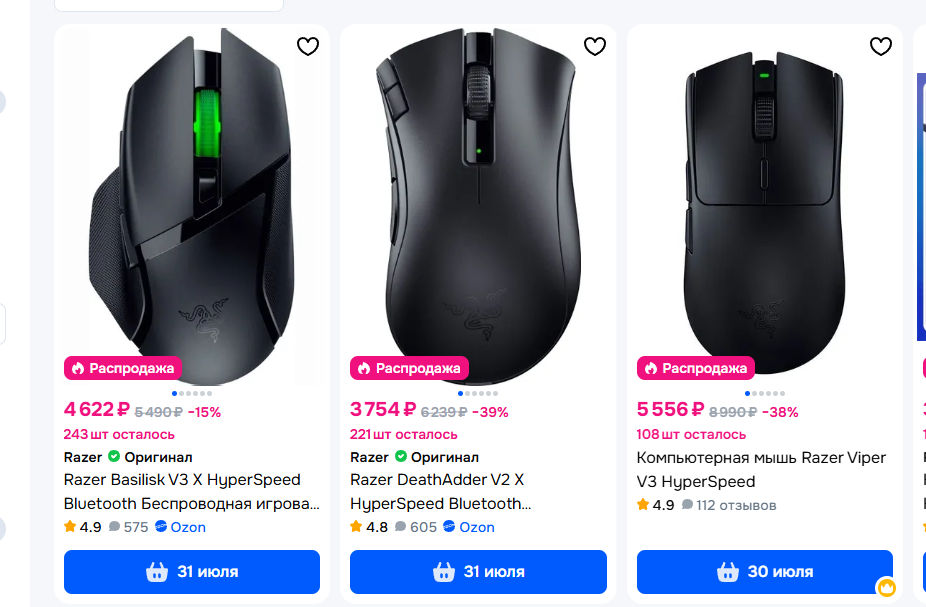Image resolution: width=926 pixels, height=607 pixels.
Task: Click the crown icon near Viper card
Action: [886, 587]
